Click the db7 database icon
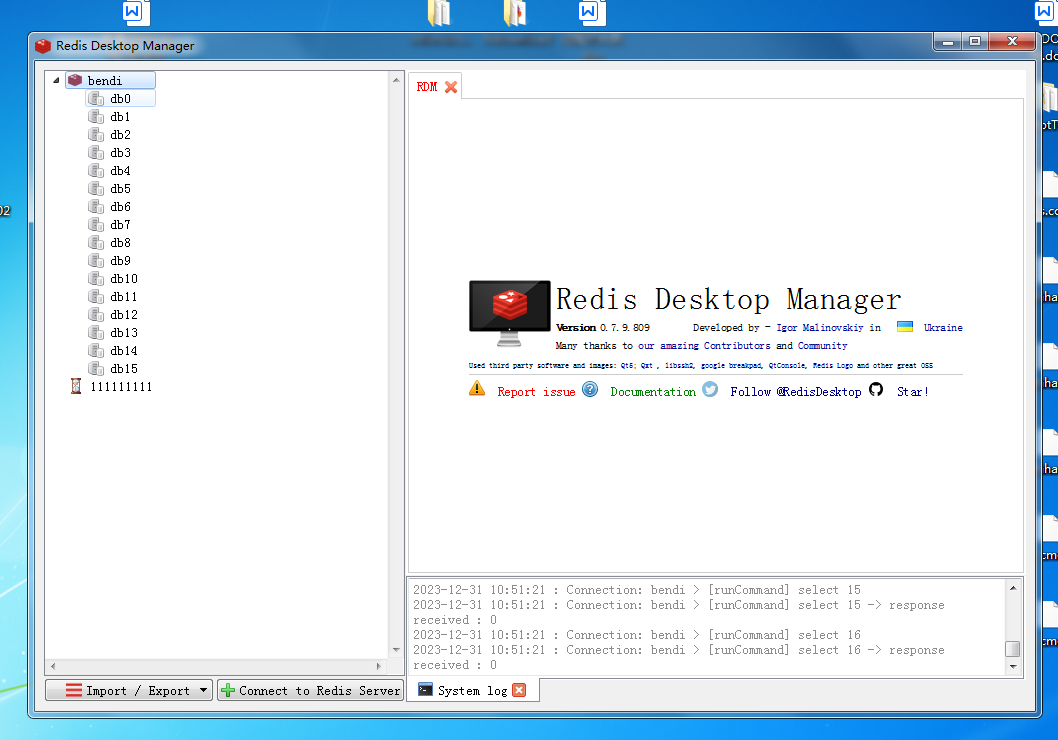Image resolution: width=1058 pixels, height=740 pixels. pyautogui.click(x=96, y=225)
